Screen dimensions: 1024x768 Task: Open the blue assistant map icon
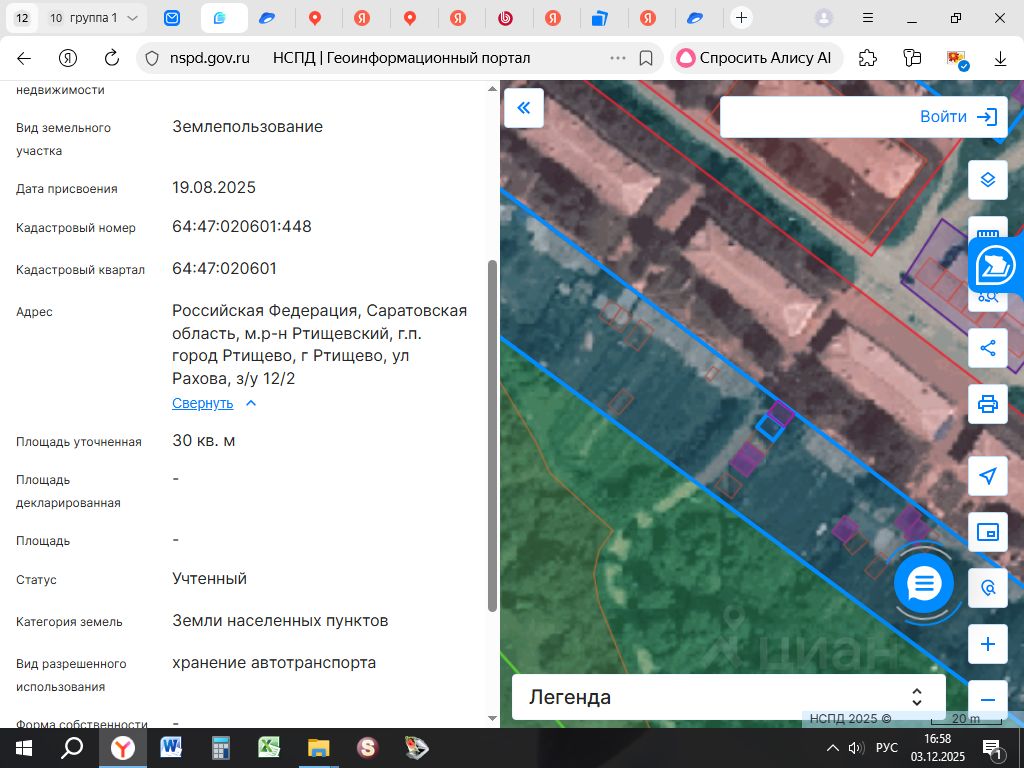[995, 266]
